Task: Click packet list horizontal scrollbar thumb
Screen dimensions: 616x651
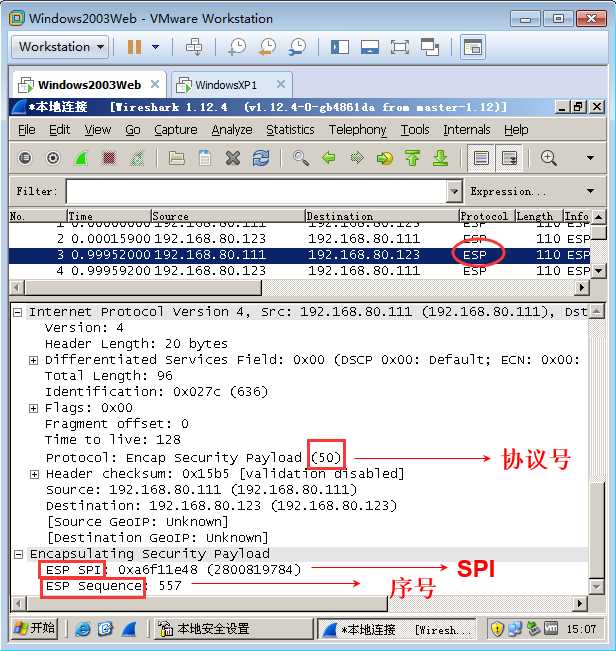Action: coord(143,288)
